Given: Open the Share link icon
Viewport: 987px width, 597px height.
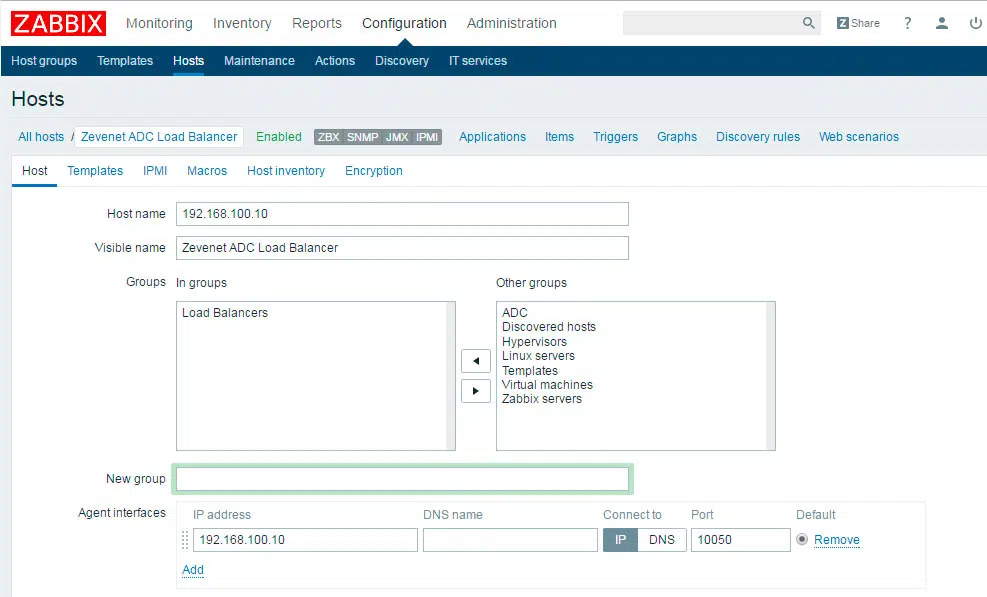Looking at the screenshot, I should pos(858,23).
